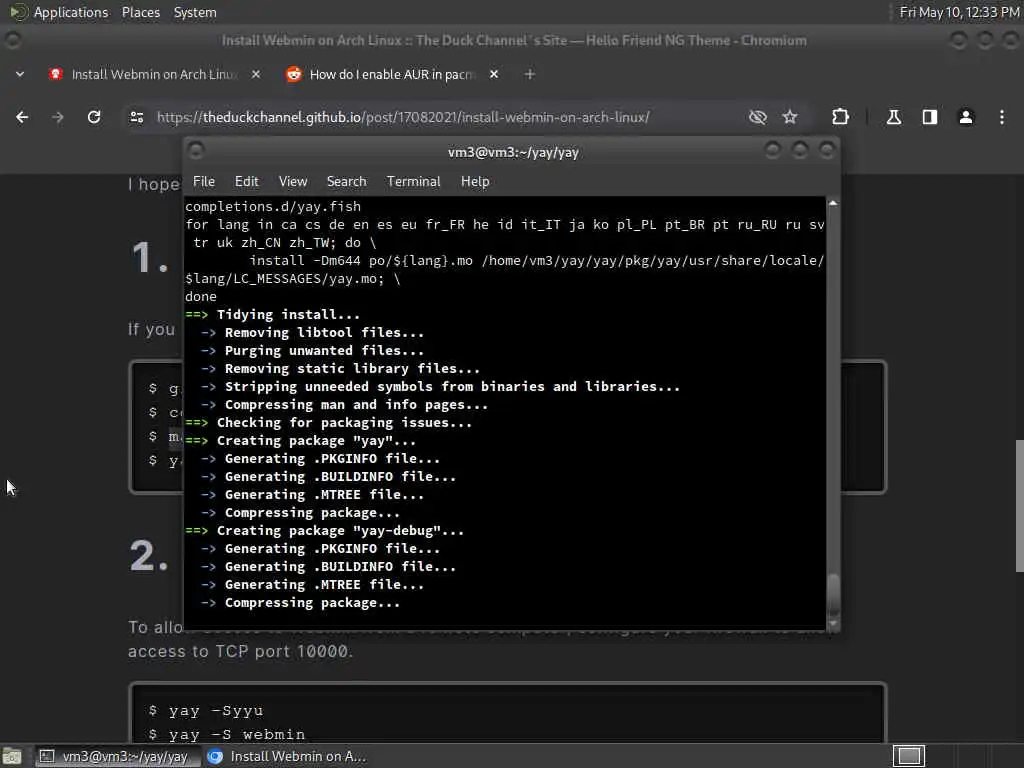Image resolution: width=1024 pixels, height=768 pixels.
Task: Open site information icon in address bar
Action: coord(137,117)
